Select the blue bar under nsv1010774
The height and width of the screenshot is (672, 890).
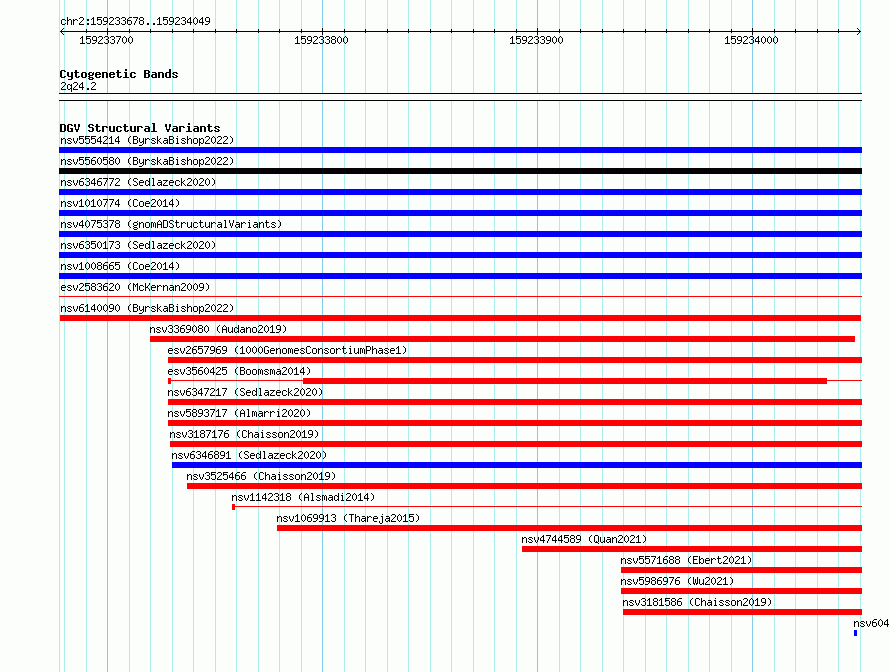coord(460,213)
